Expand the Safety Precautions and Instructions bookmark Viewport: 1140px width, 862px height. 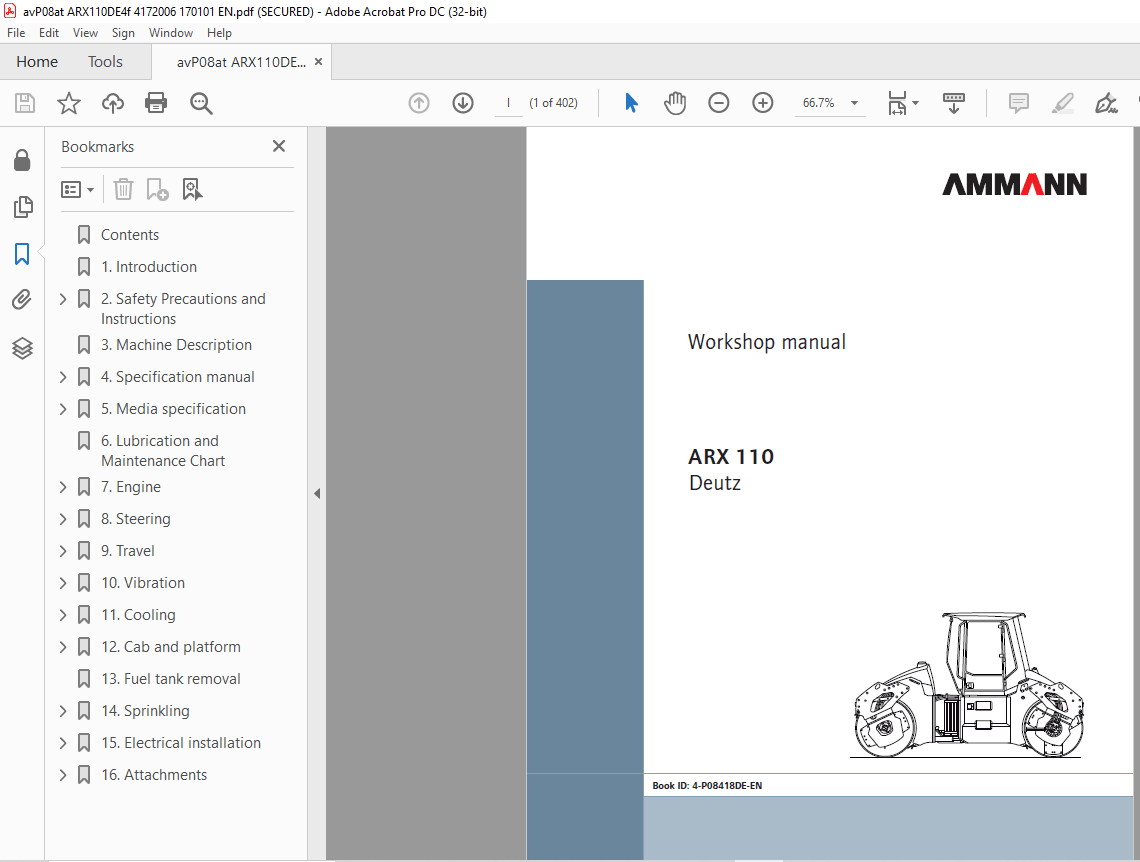tap(62, 298)
